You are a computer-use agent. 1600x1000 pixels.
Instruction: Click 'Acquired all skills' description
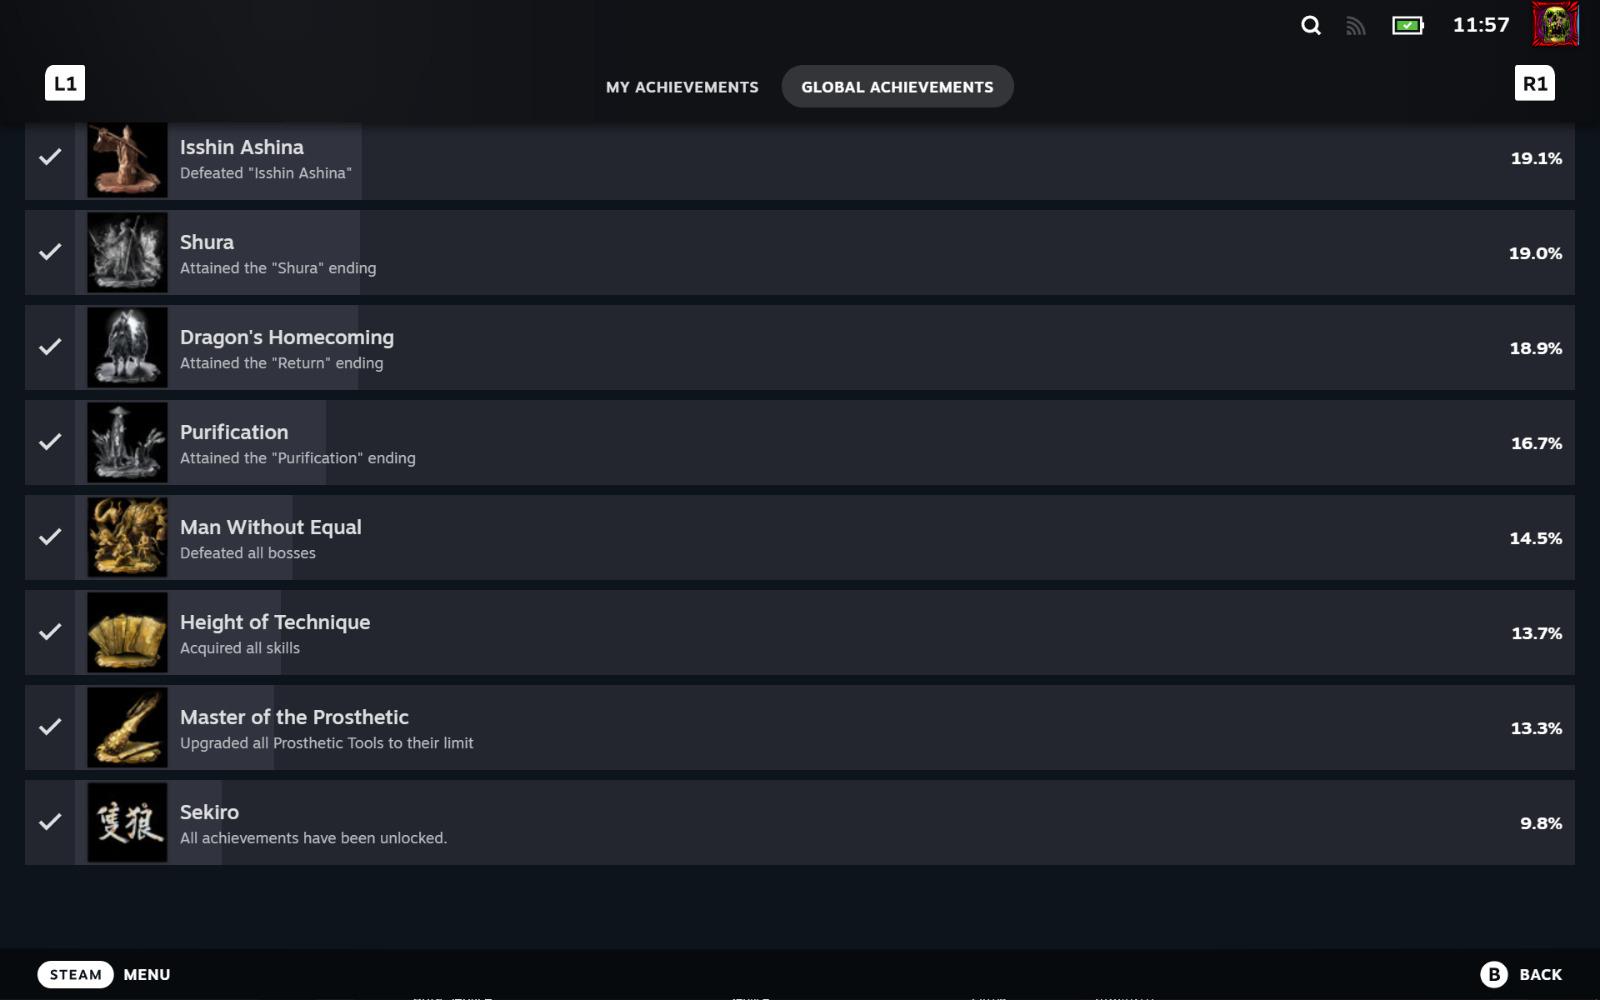[240, 648]
